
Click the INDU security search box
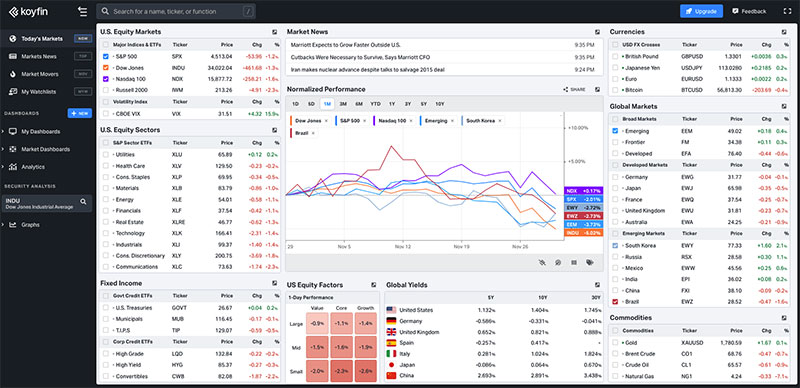(47, 204)
